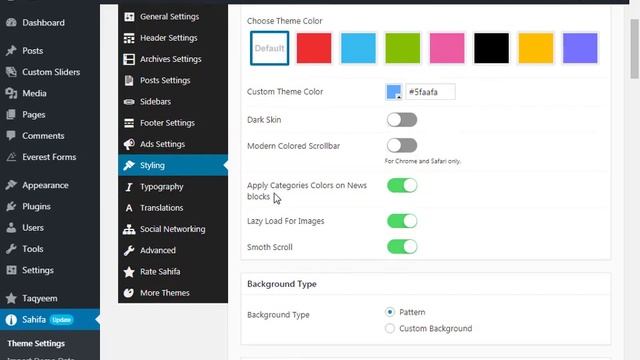
Task: Click the Footer Settings icon
Action: 129,123
